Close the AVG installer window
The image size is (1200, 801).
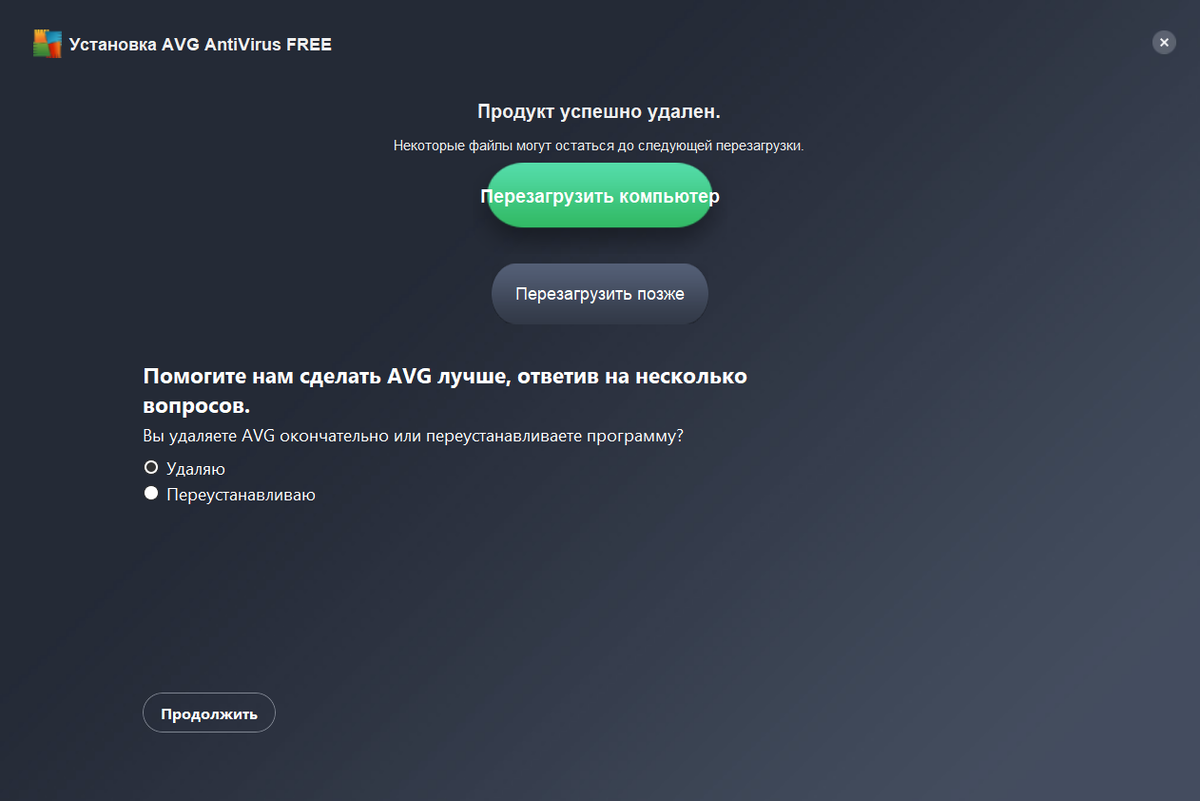coord(1164,42)
